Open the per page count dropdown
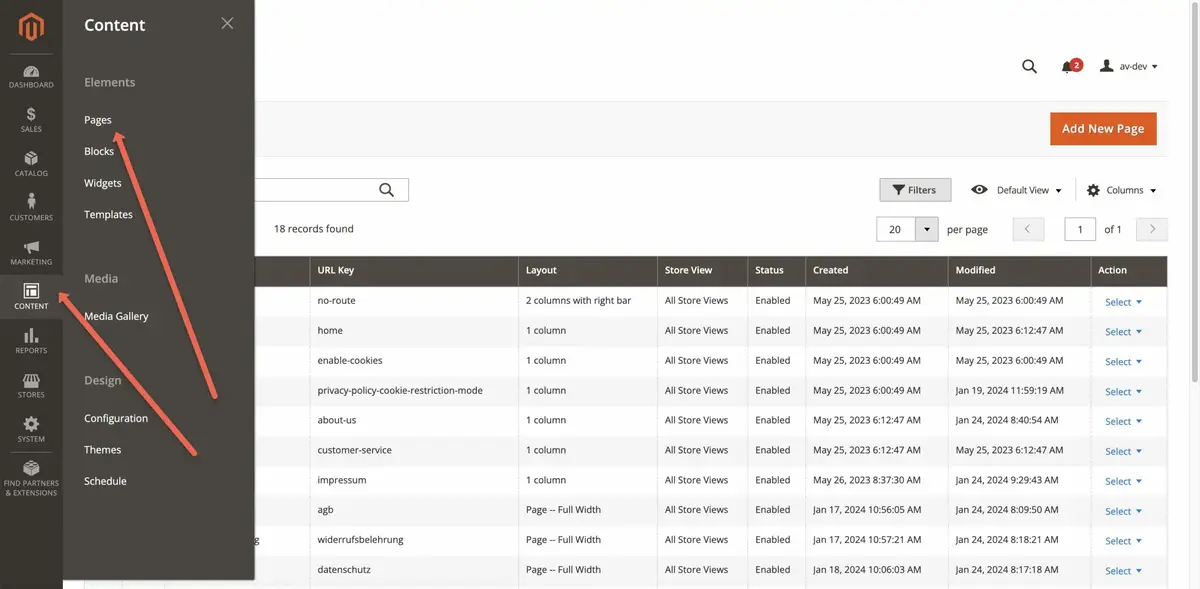 click(927, 229)
